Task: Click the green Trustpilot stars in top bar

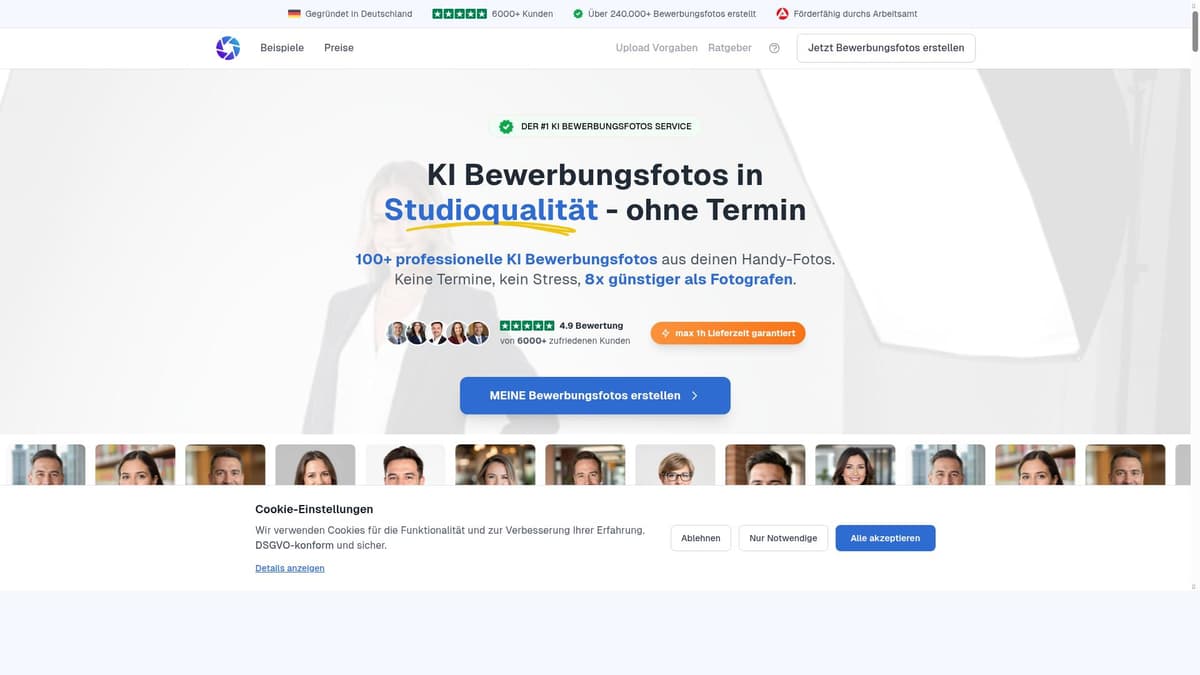Action: click(459, 14)
